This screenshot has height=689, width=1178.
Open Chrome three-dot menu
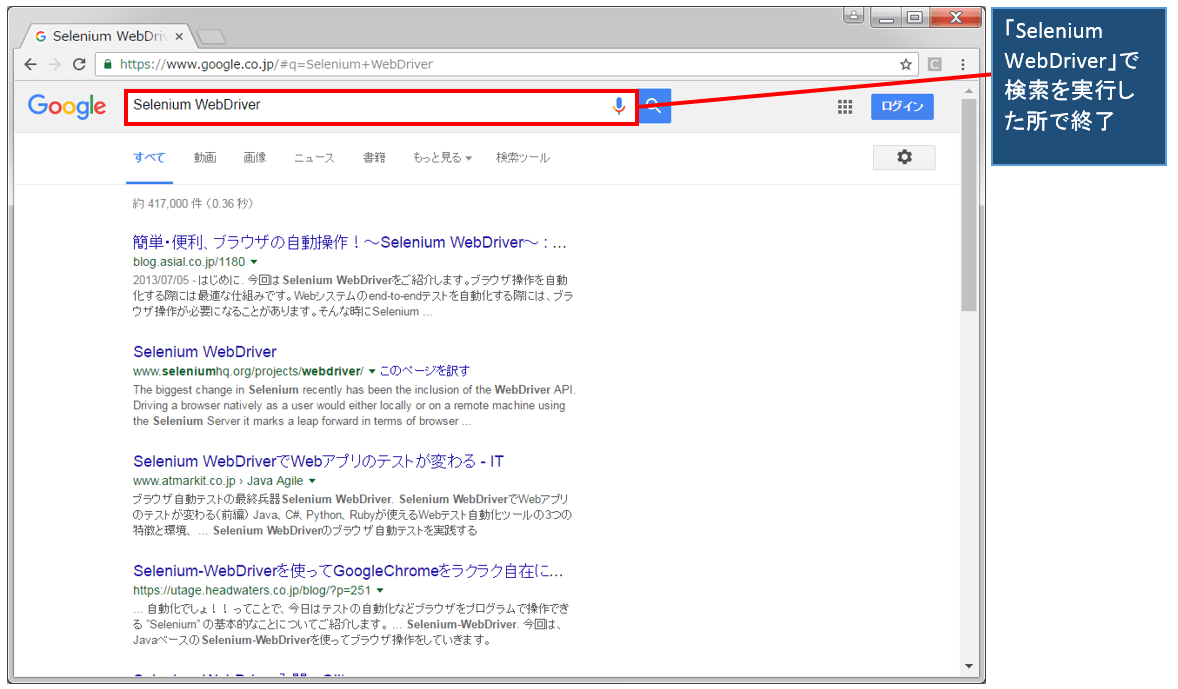pos(962,65)
